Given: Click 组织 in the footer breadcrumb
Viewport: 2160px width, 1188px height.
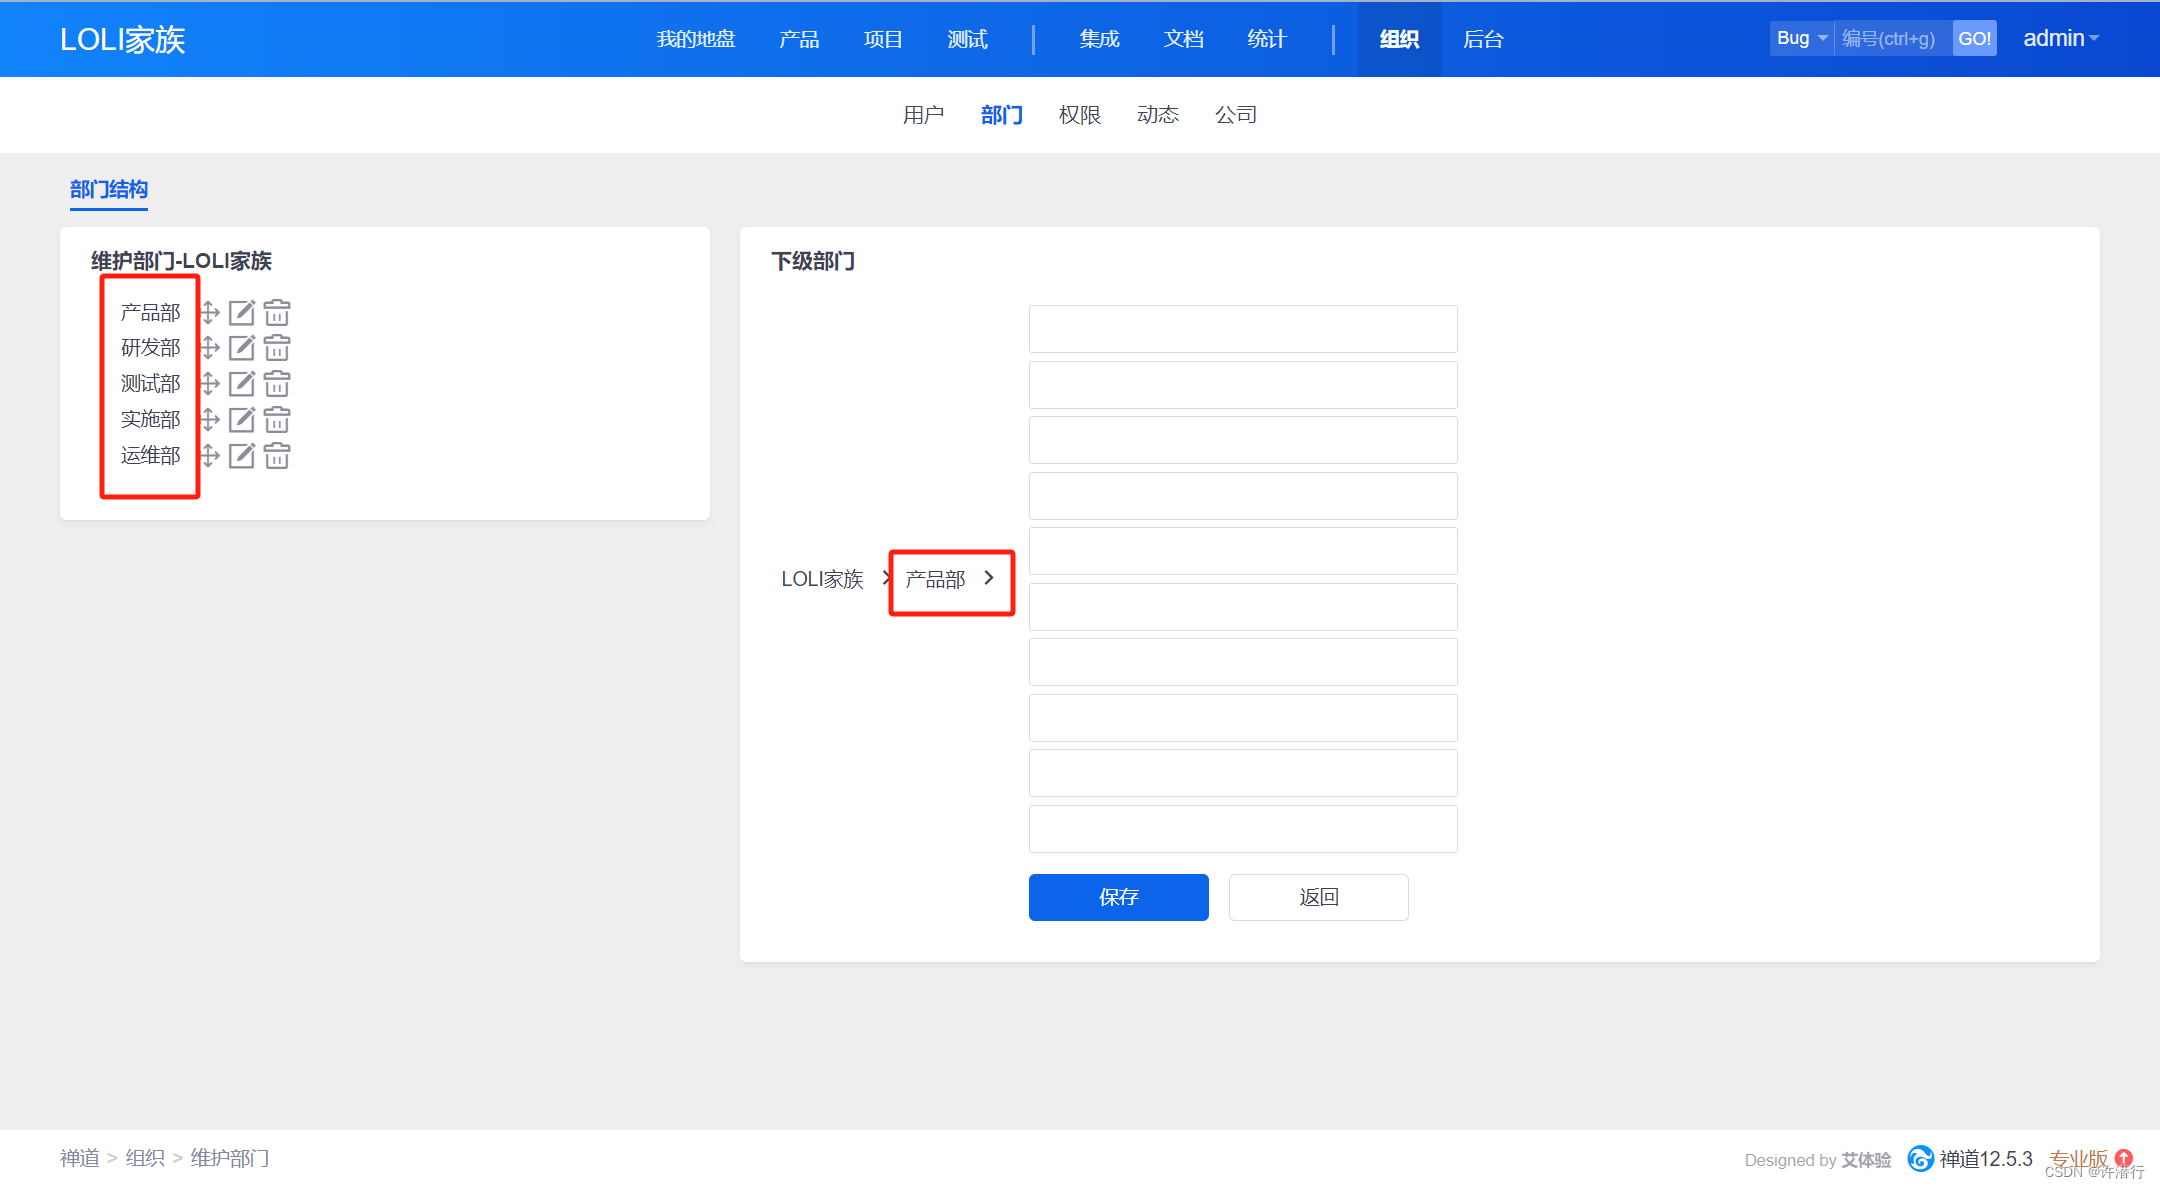Looking at the screenshot, I should click(145, 1158).
